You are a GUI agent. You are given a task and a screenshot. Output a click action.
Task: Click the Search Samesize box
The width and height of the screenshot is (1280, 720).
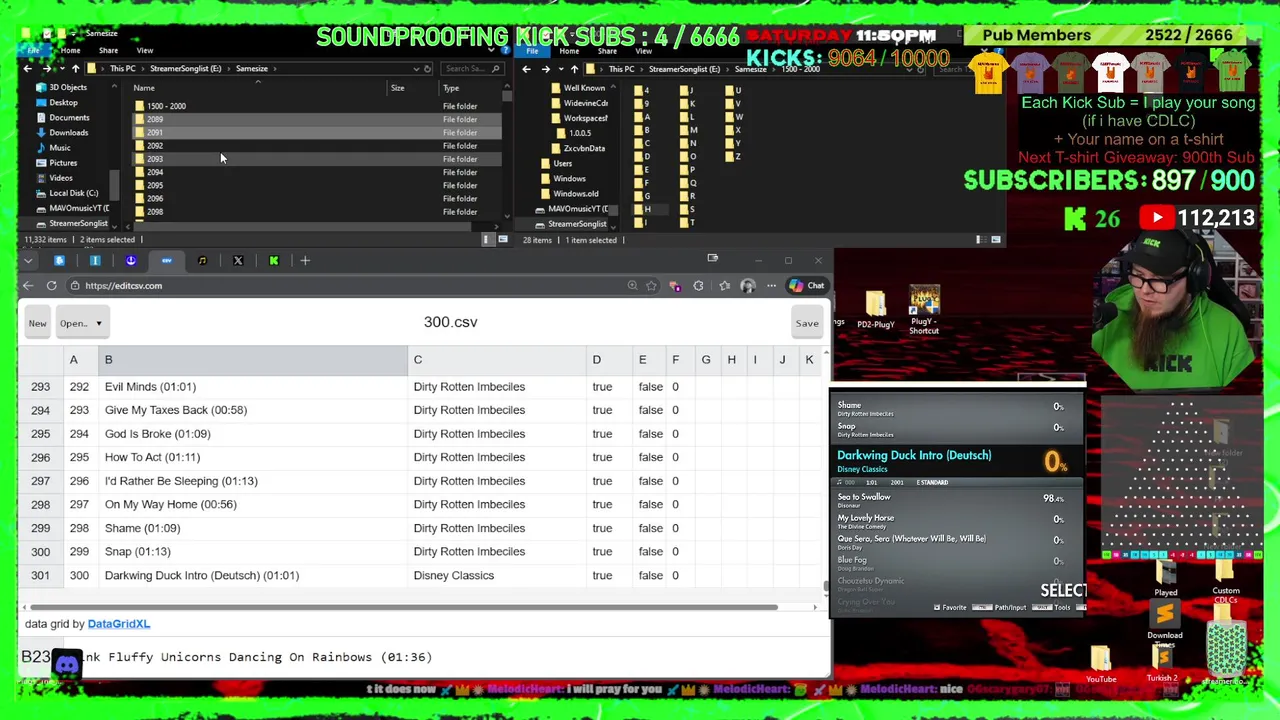pos(472,69)
